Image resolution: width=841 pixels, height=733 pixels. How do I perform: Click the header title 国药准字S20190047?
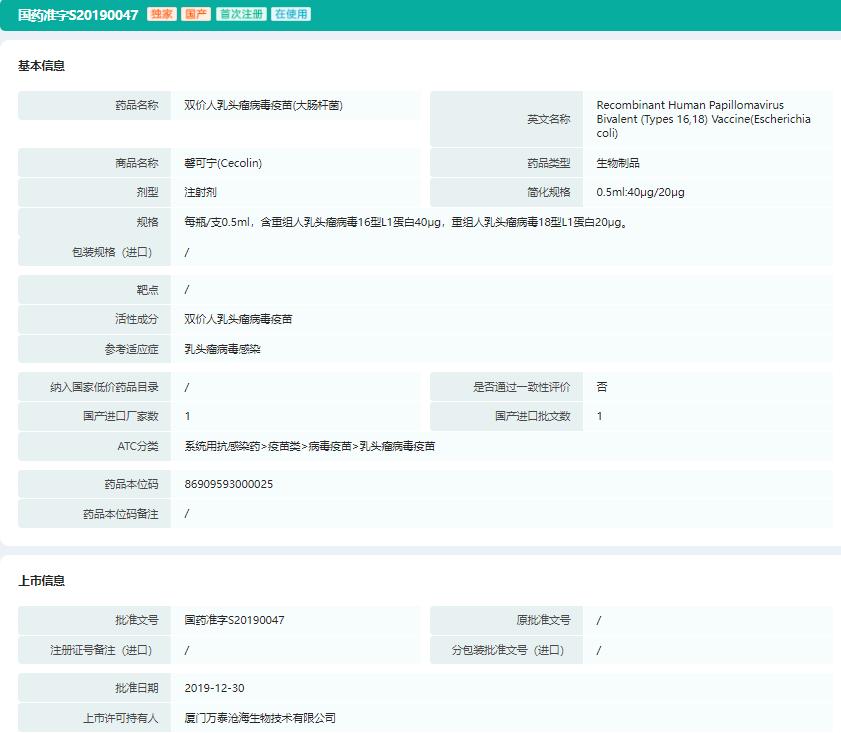pyautogui.click(x=78, y=15)
